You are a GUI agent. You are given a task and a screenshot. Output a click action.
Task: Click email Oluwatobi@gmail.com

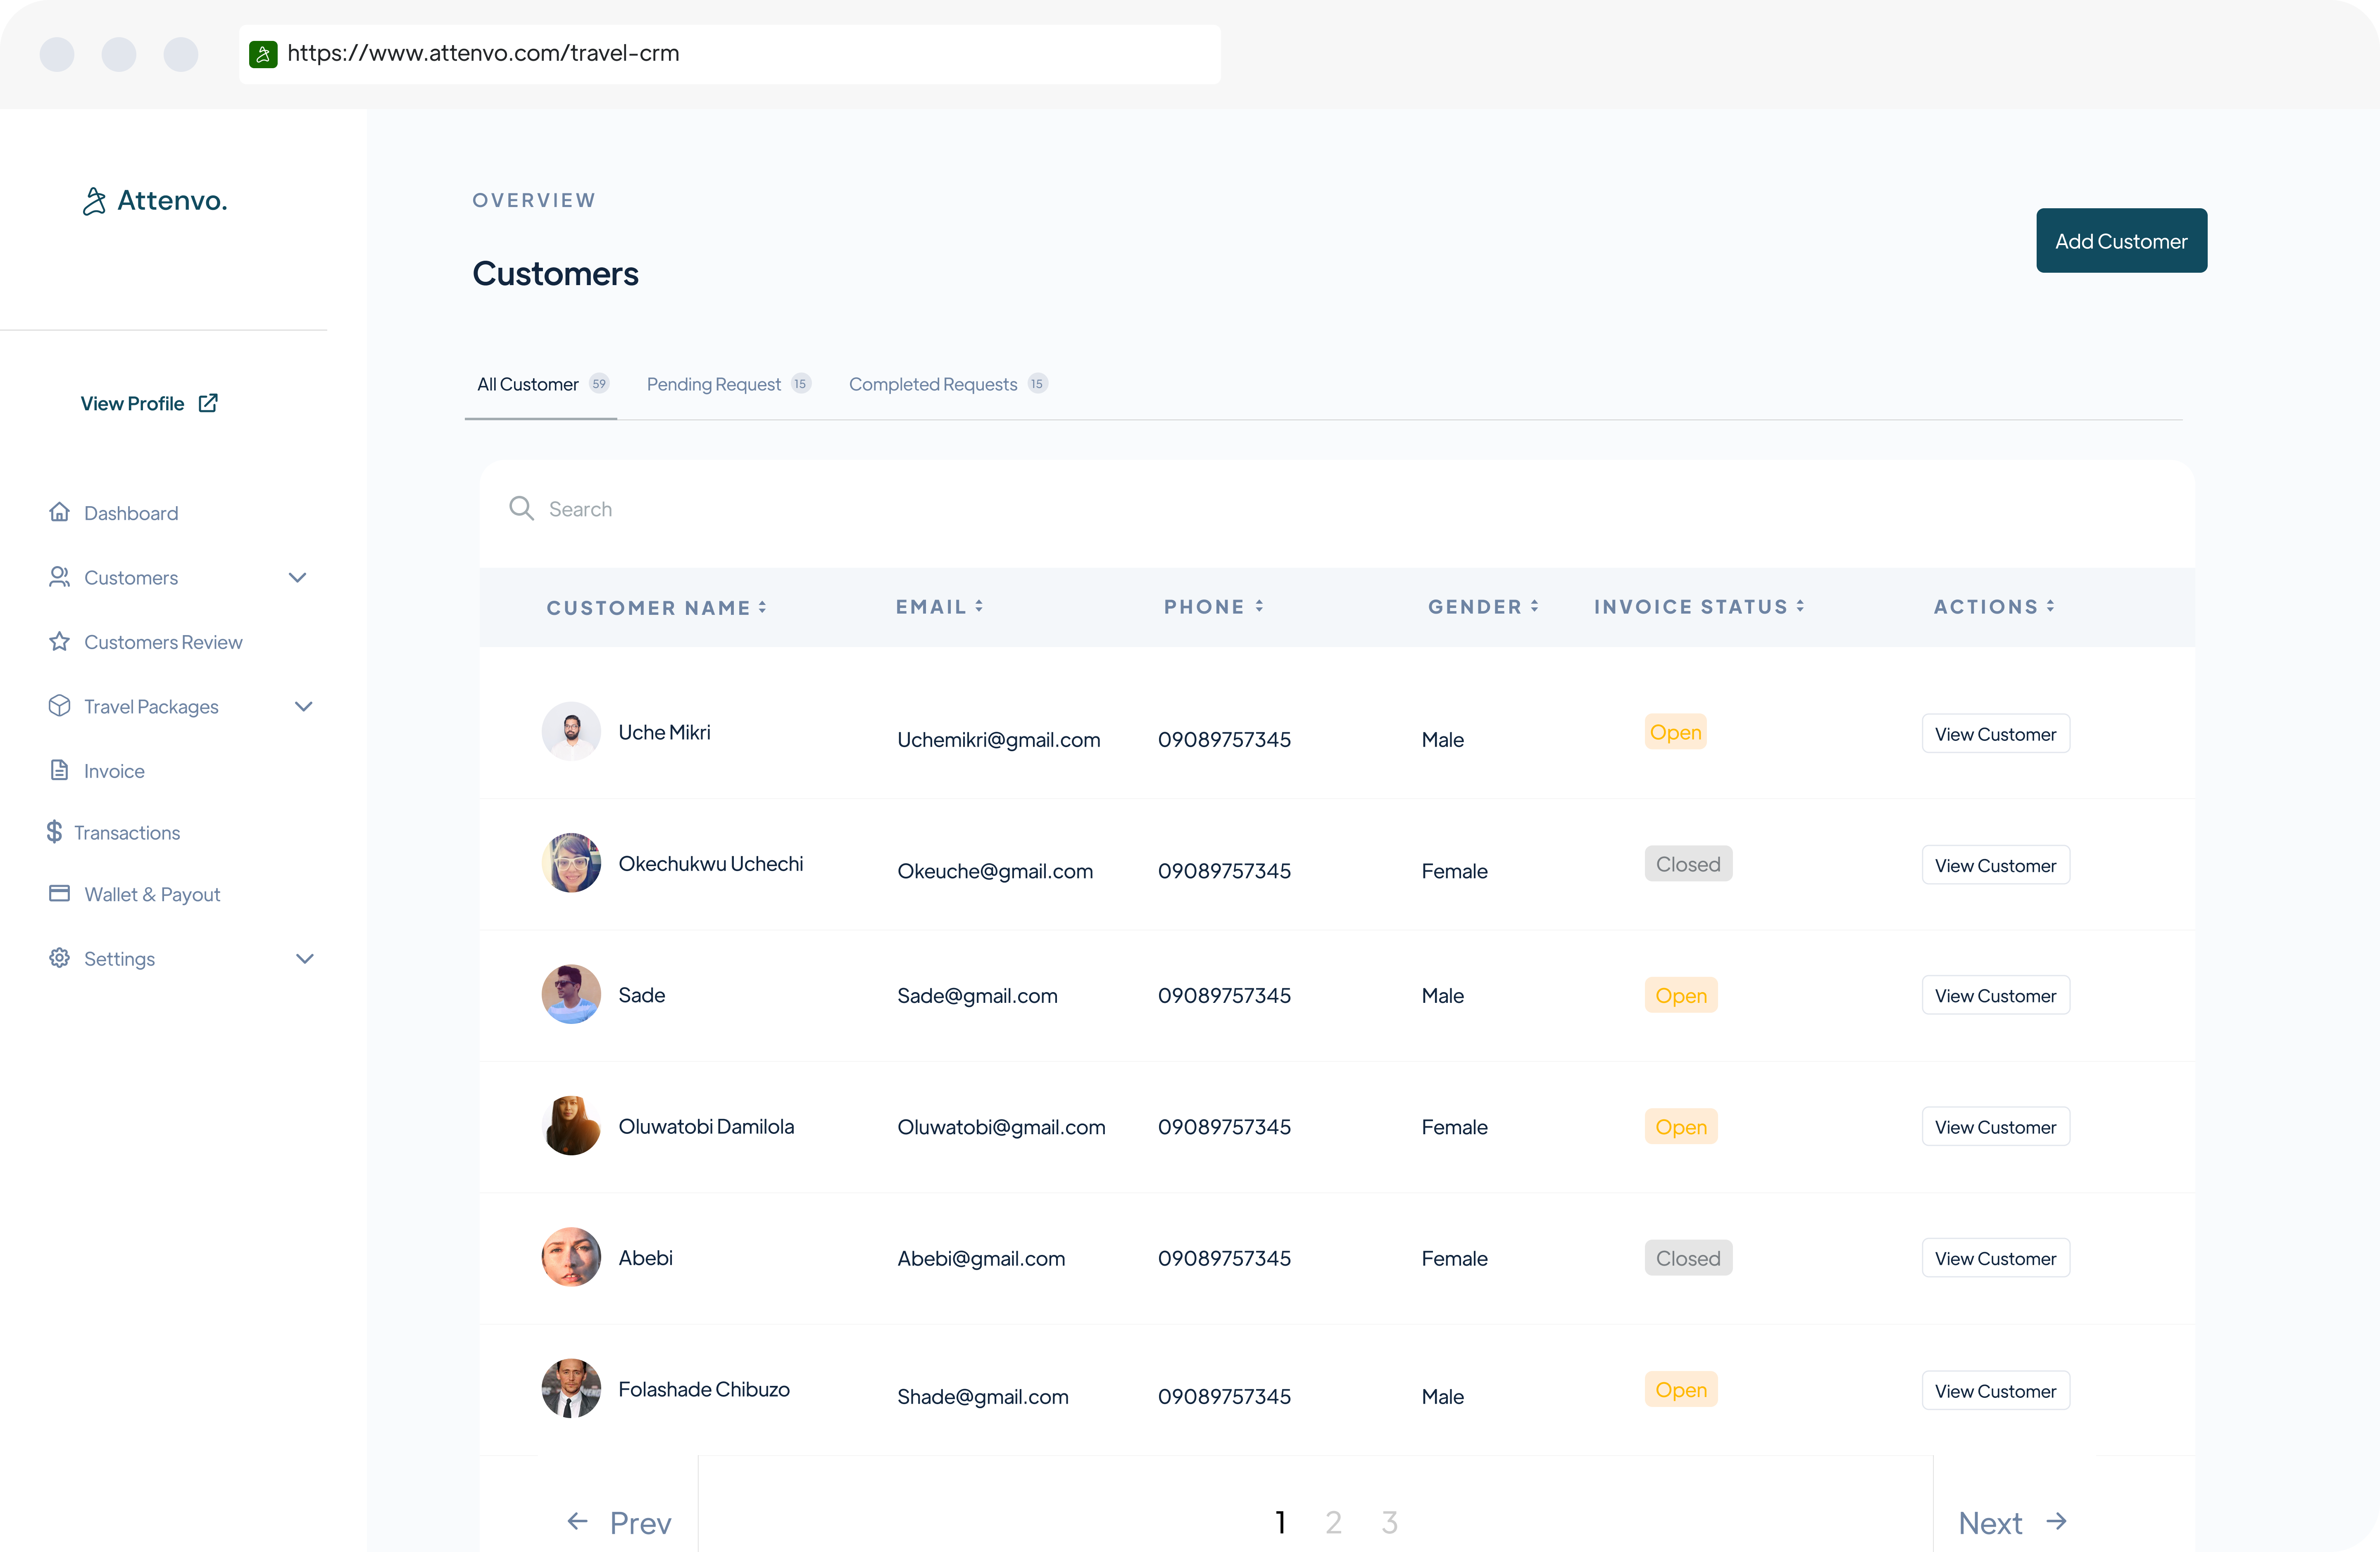tap(1001, 1127)
